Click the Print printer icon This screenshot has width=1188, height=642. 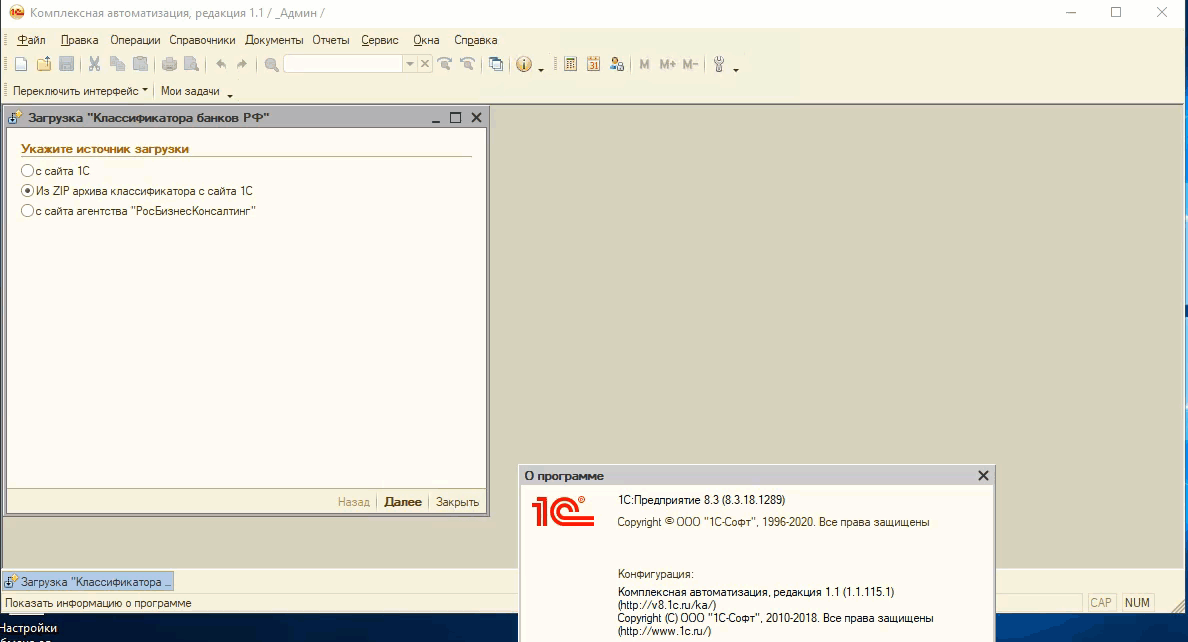[x=169, y=64]
